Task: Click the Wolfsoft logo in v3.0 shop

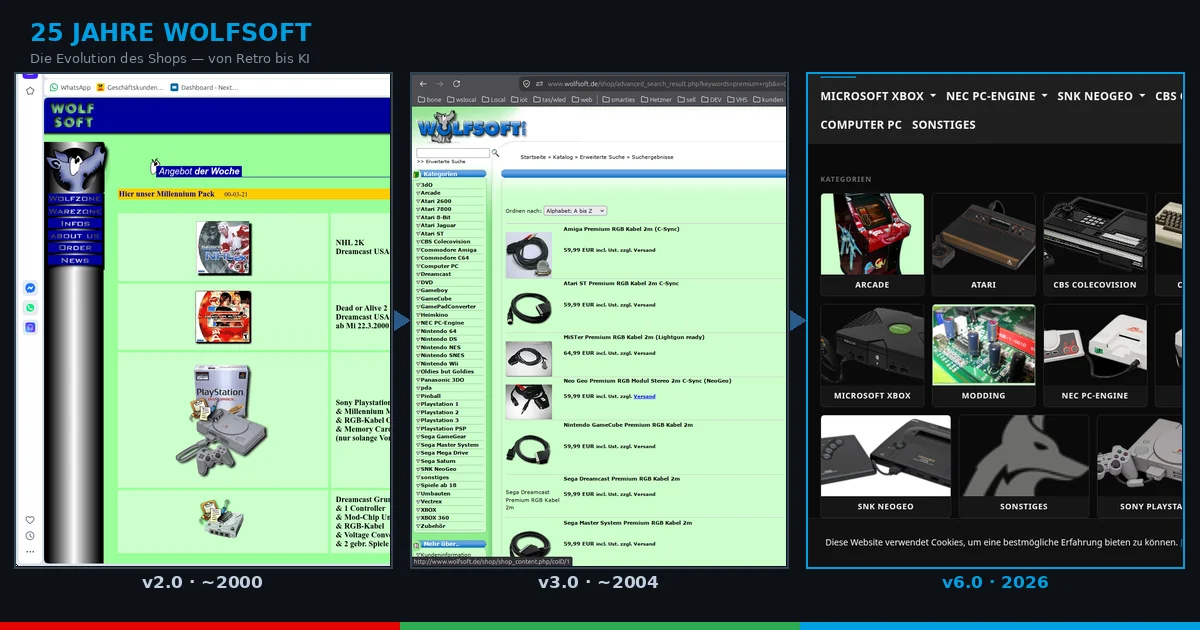Action: pos(471,127)
